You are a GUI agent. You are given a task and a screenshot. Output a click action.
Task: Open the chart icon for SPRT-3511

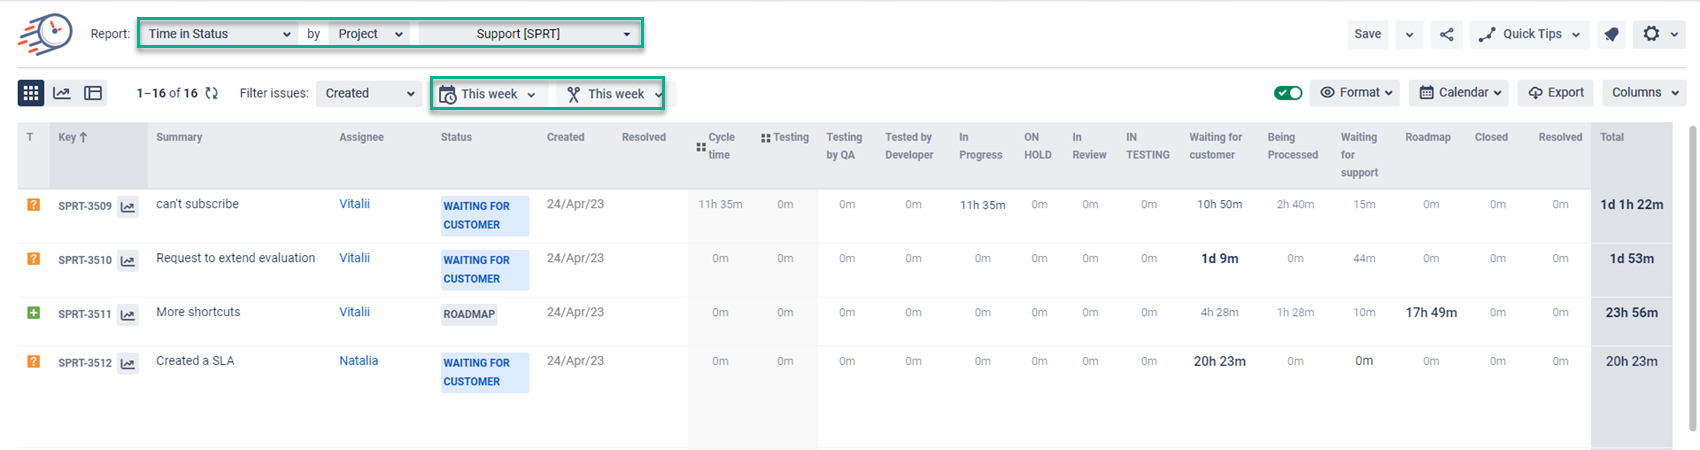(x=128, y=315)
